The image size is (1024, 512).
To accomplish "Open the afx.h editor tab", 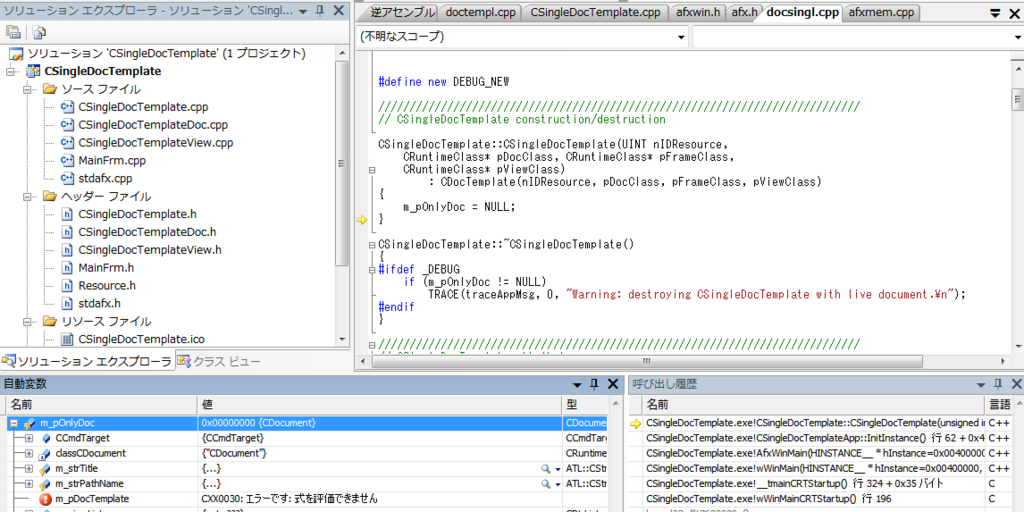I will coord(745,12).
